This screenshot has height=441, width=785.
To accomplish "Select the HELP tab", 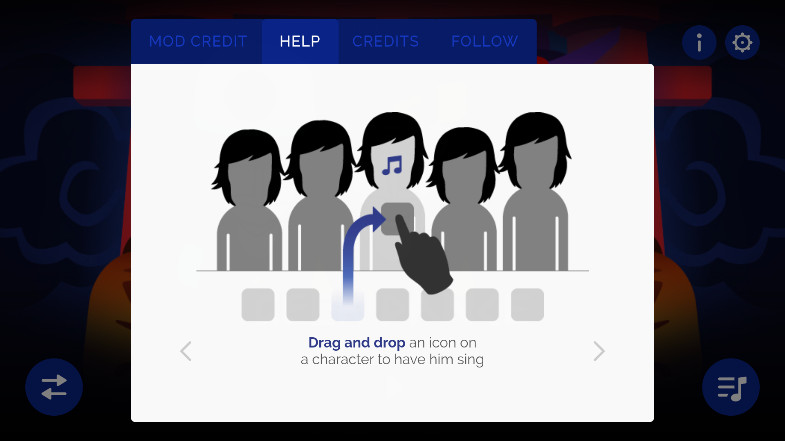I will (300, 42).
